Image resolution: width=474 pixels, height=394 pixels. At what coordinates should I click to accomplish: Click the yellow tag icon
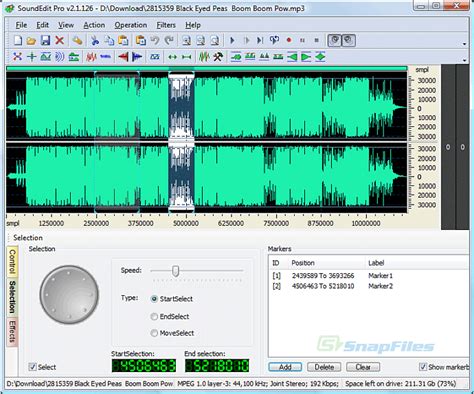click(x=77, y=41)
